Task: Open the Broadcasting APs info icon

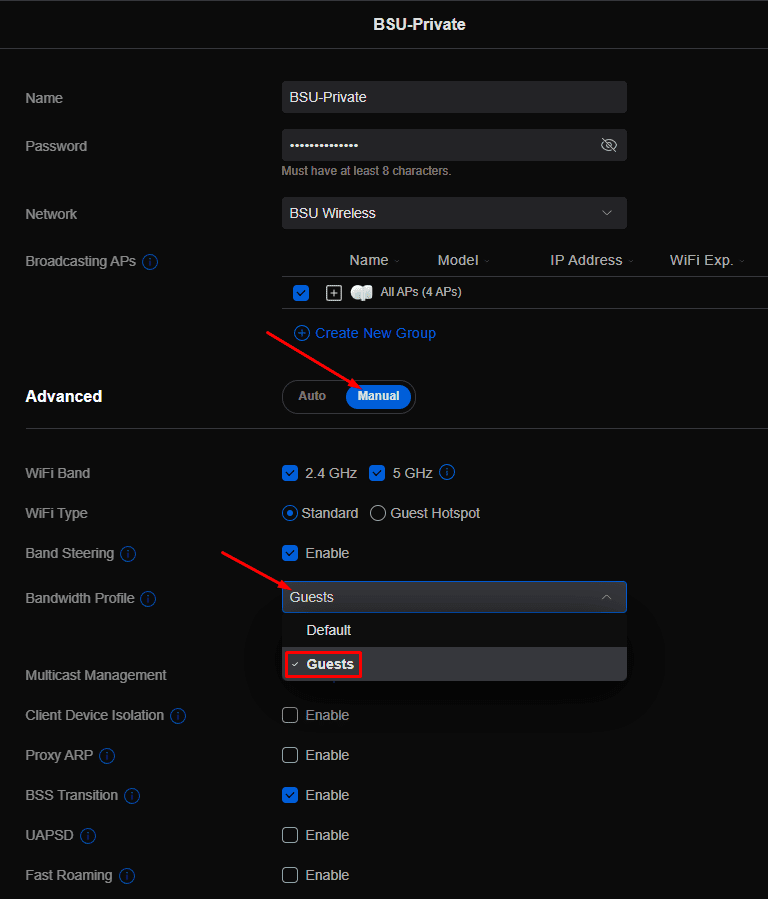Action: click(150, 262)
